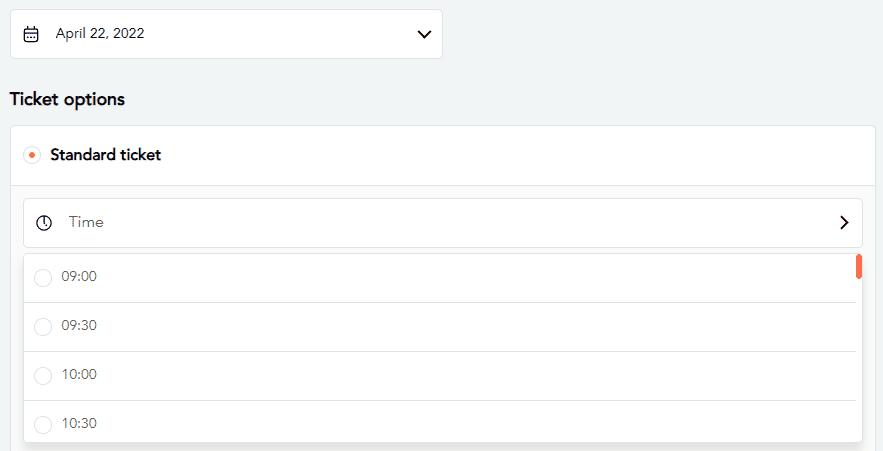Viewport: 883px width, 451px height.
Task: Click the Time field label
Action: 86,223
